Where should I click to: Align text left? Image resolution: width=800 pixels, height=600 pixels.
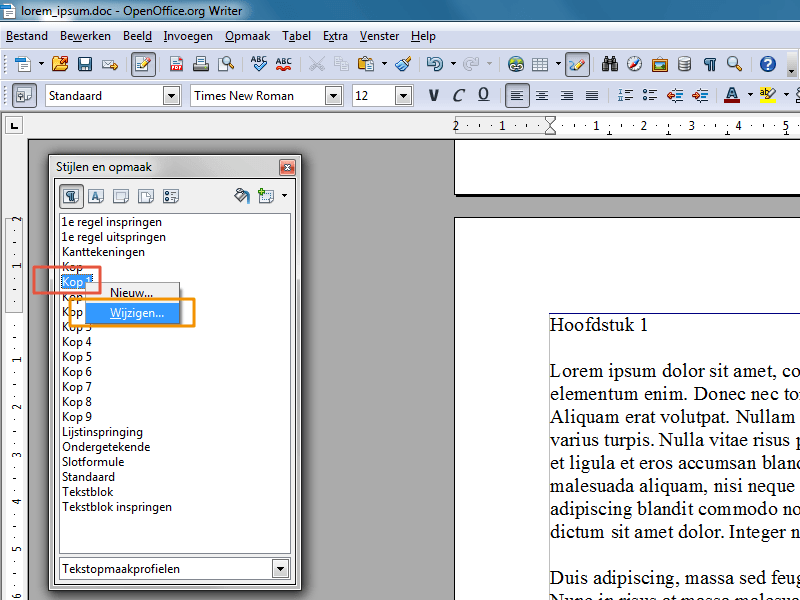[x=517, y=95]
